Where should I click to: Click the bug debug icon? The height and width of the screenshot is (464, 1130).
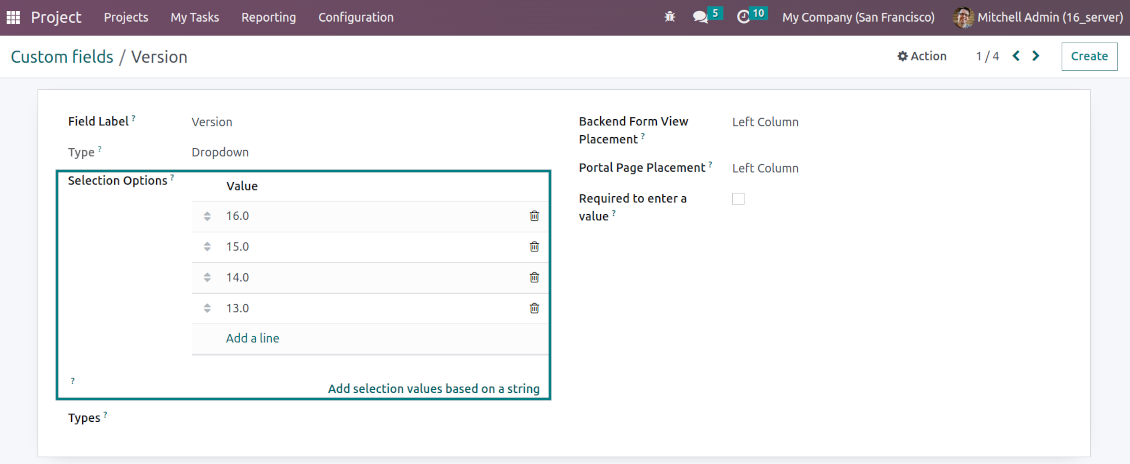[x=670, y=17]
